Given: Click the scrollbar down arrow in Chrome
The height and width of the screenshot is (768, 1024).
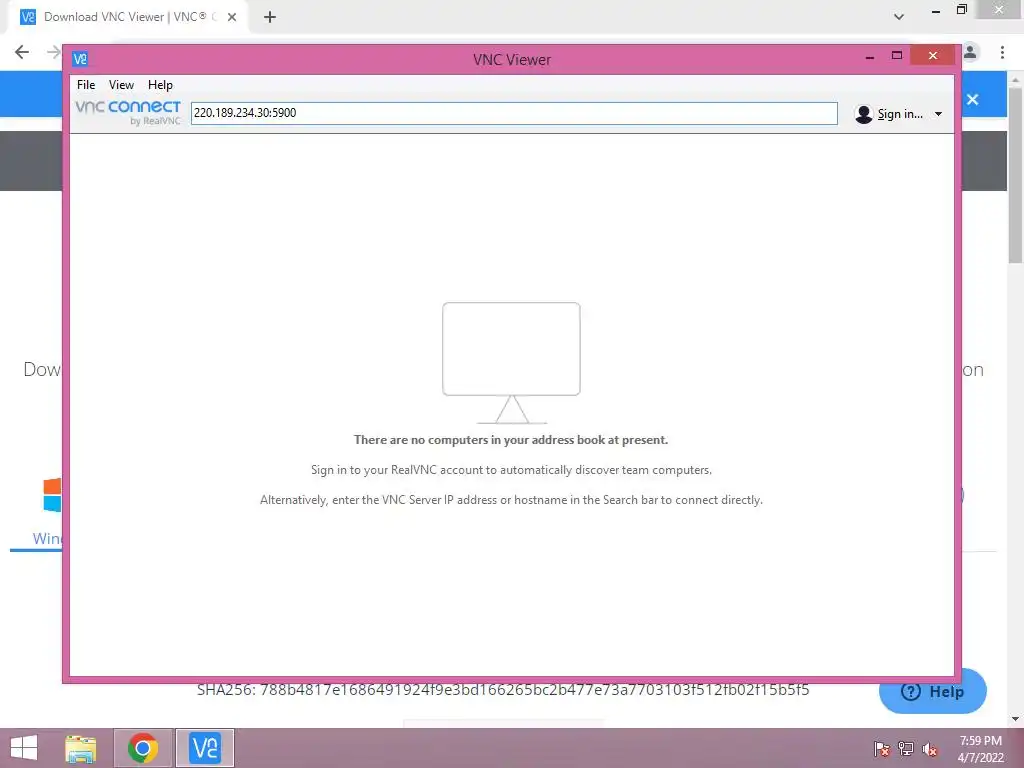Looking at the screenshot, I should coord(1015,719).
